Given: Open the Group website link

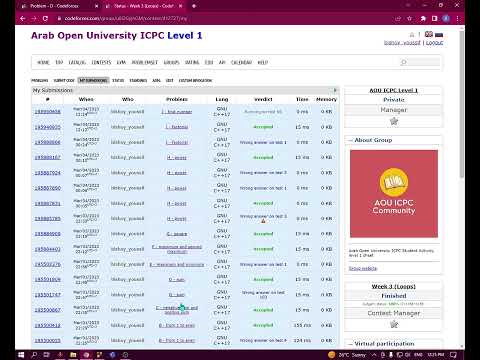Looking at the screenshot, I should coord(363,268).
